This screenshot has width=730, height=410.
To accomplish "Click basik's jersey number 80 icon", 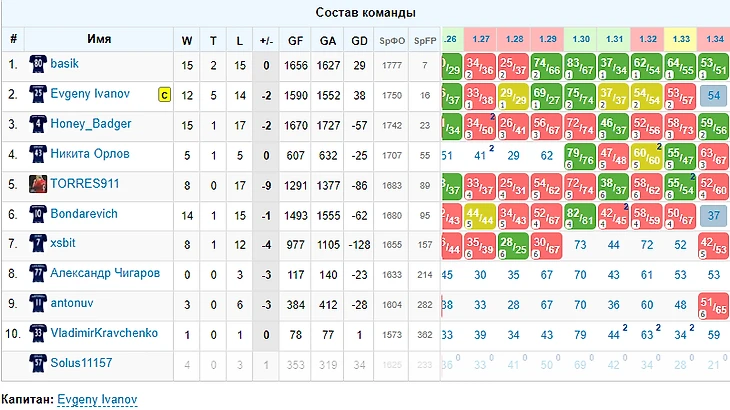I will click(38, 66).
